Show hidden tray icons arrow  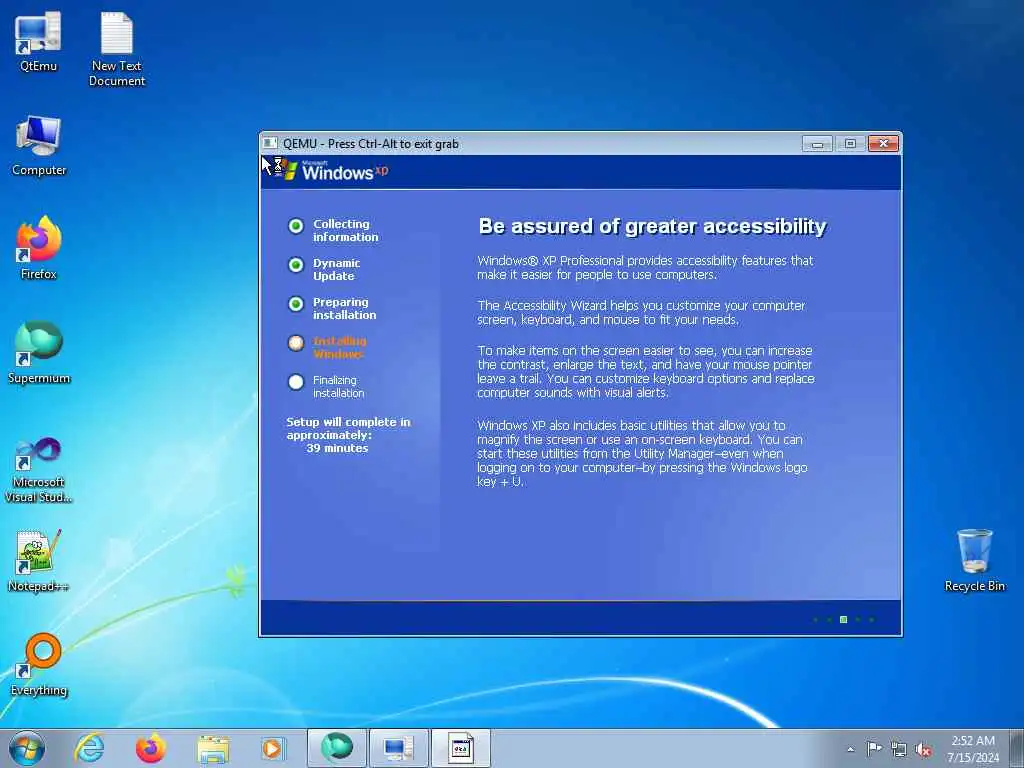pos(850,749)
